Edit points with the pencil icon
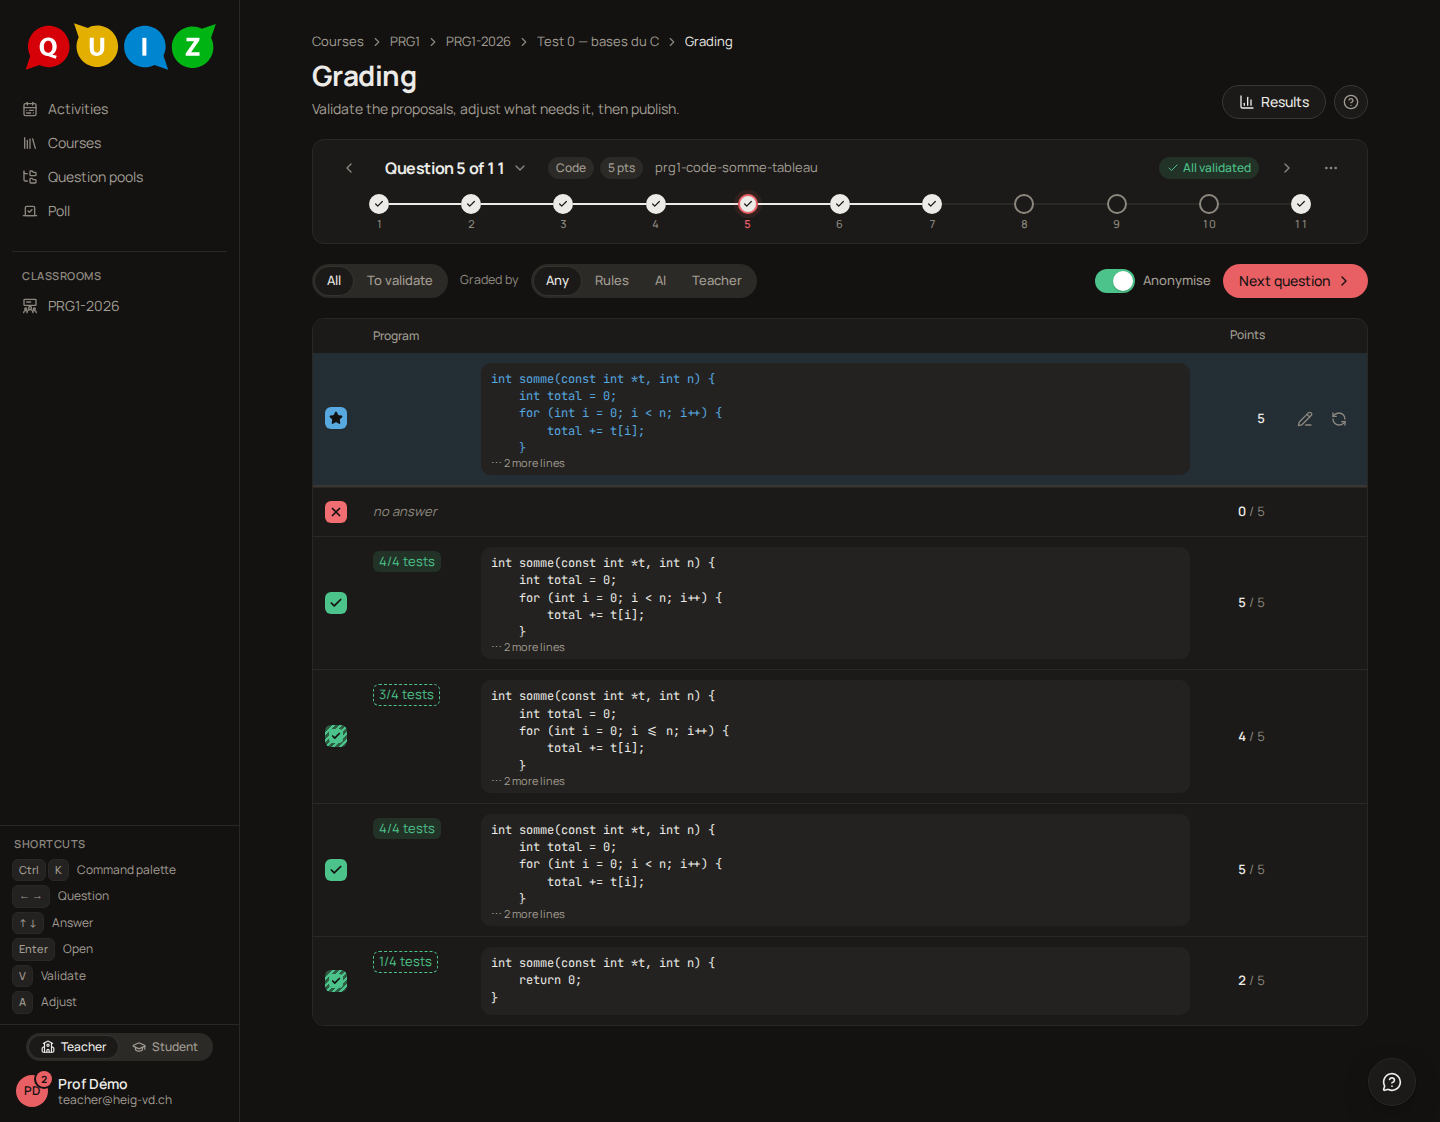The width and height of the screenshot is (1440, 1122). click(1305, 419)
